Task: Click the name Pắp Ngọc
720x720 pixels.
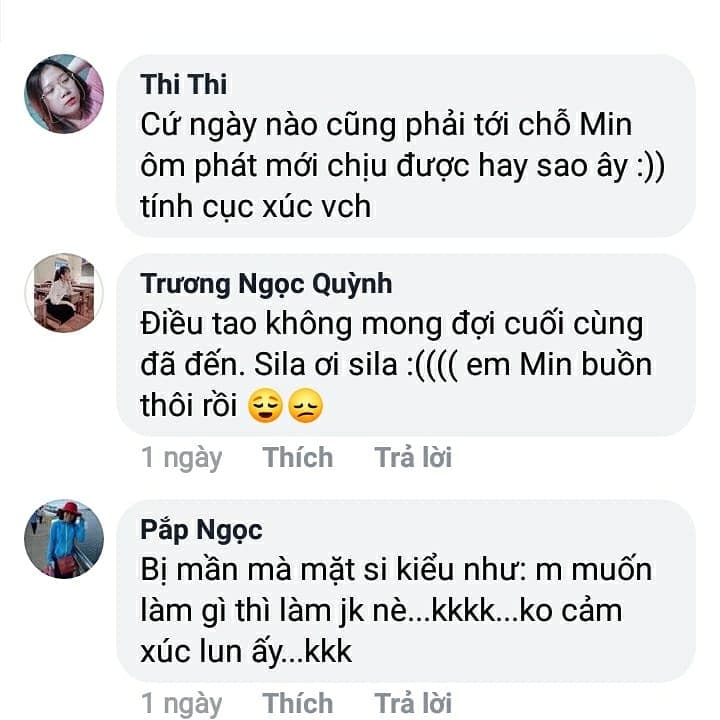Action: coord(201,529)
